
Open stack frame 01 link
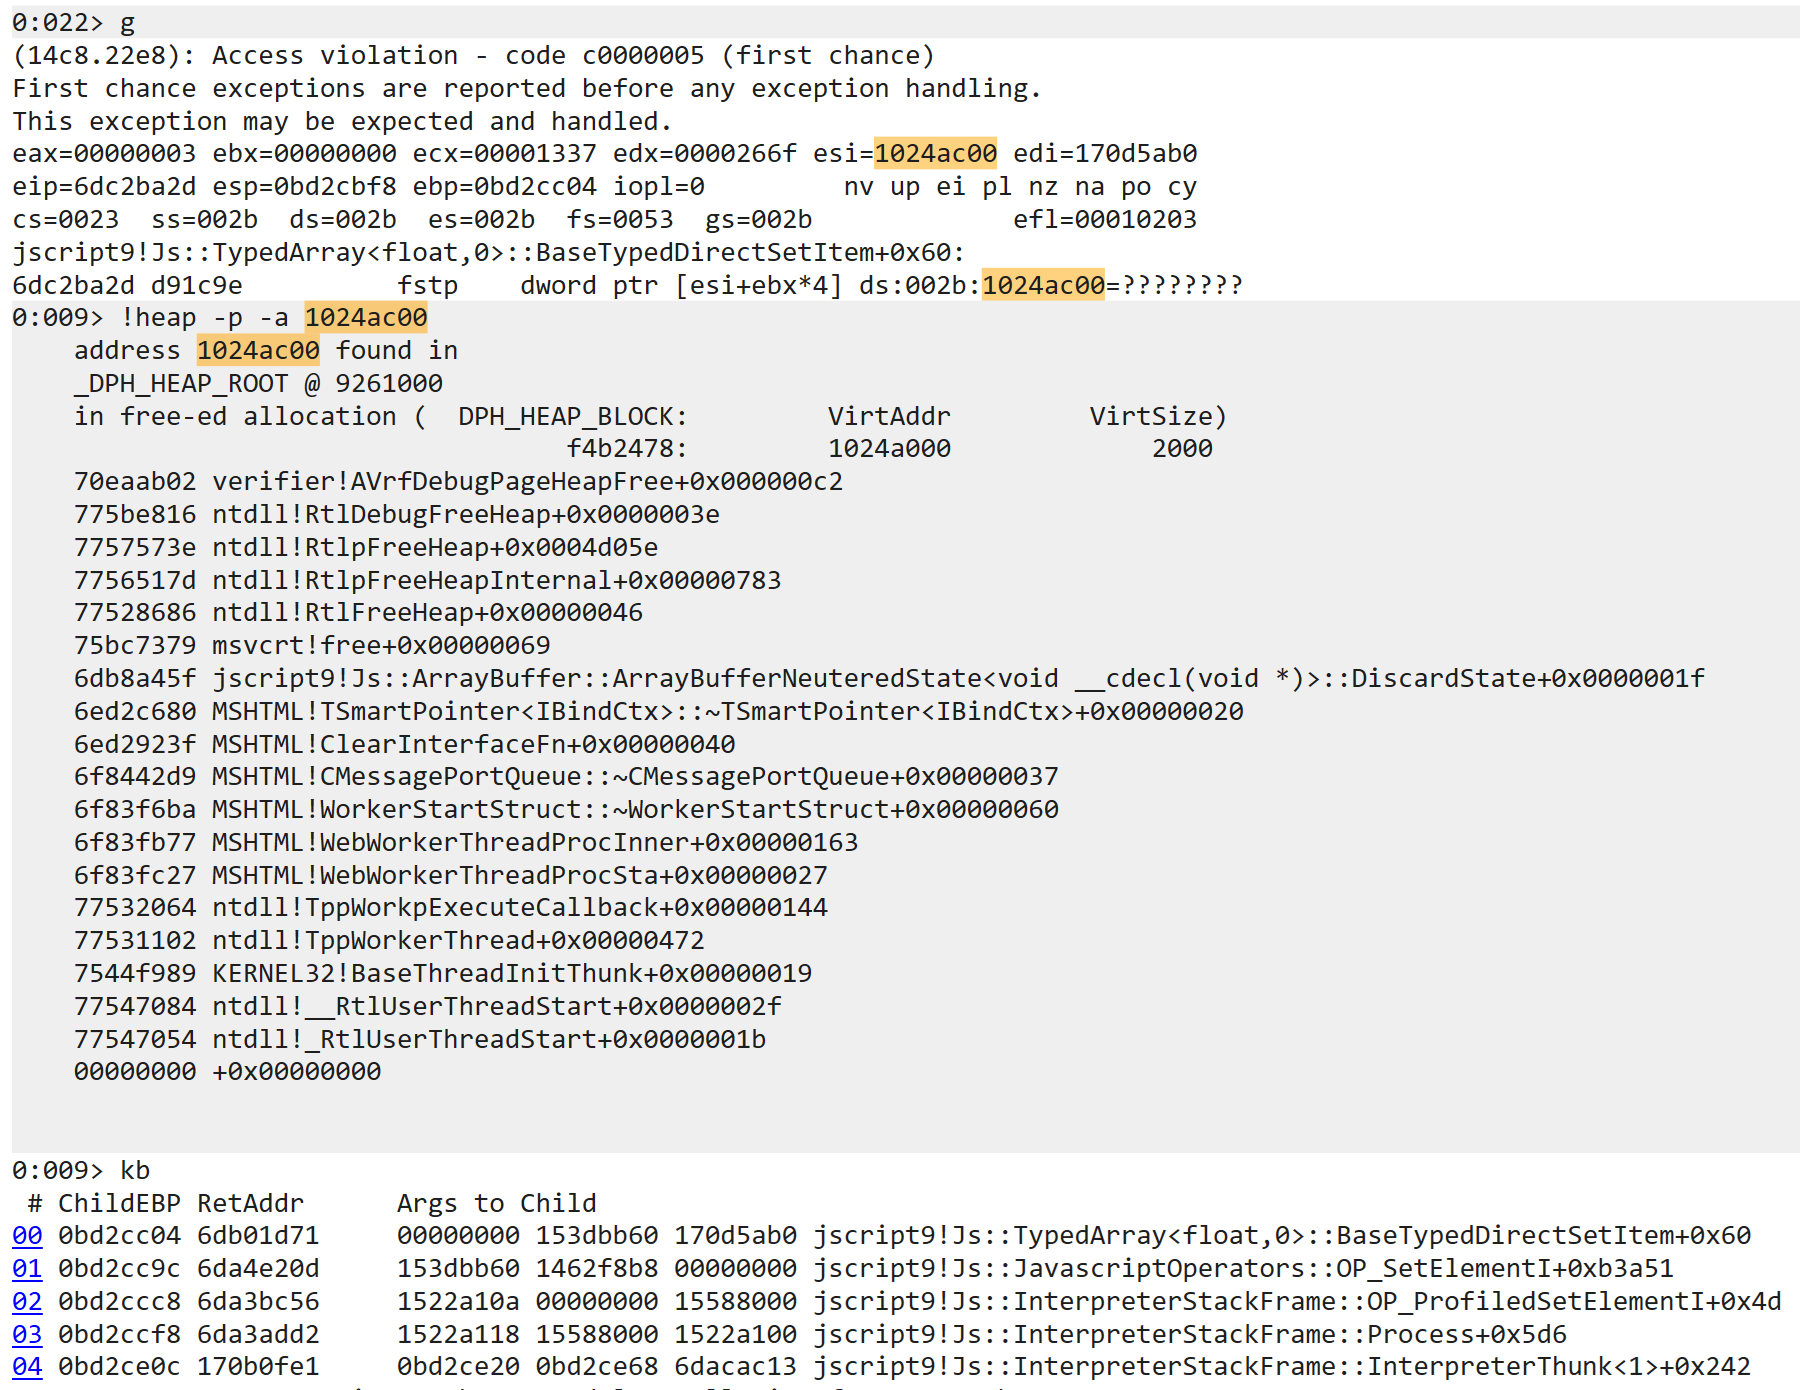(x=27, y=1269)
